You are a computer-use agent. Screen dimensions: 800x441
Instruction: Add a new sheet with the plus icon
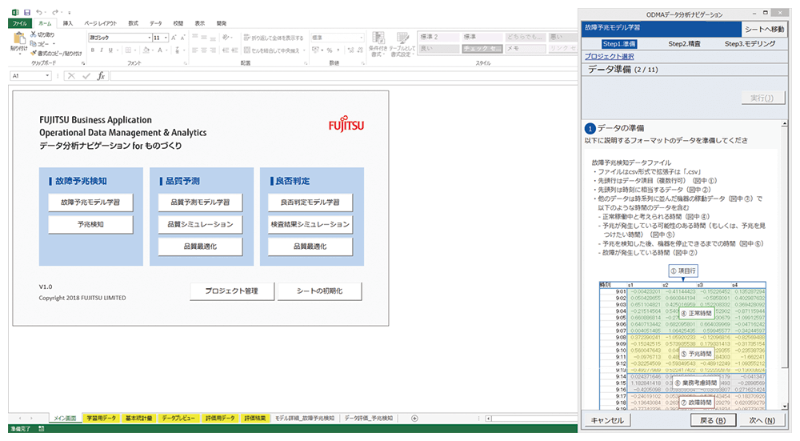414,418
